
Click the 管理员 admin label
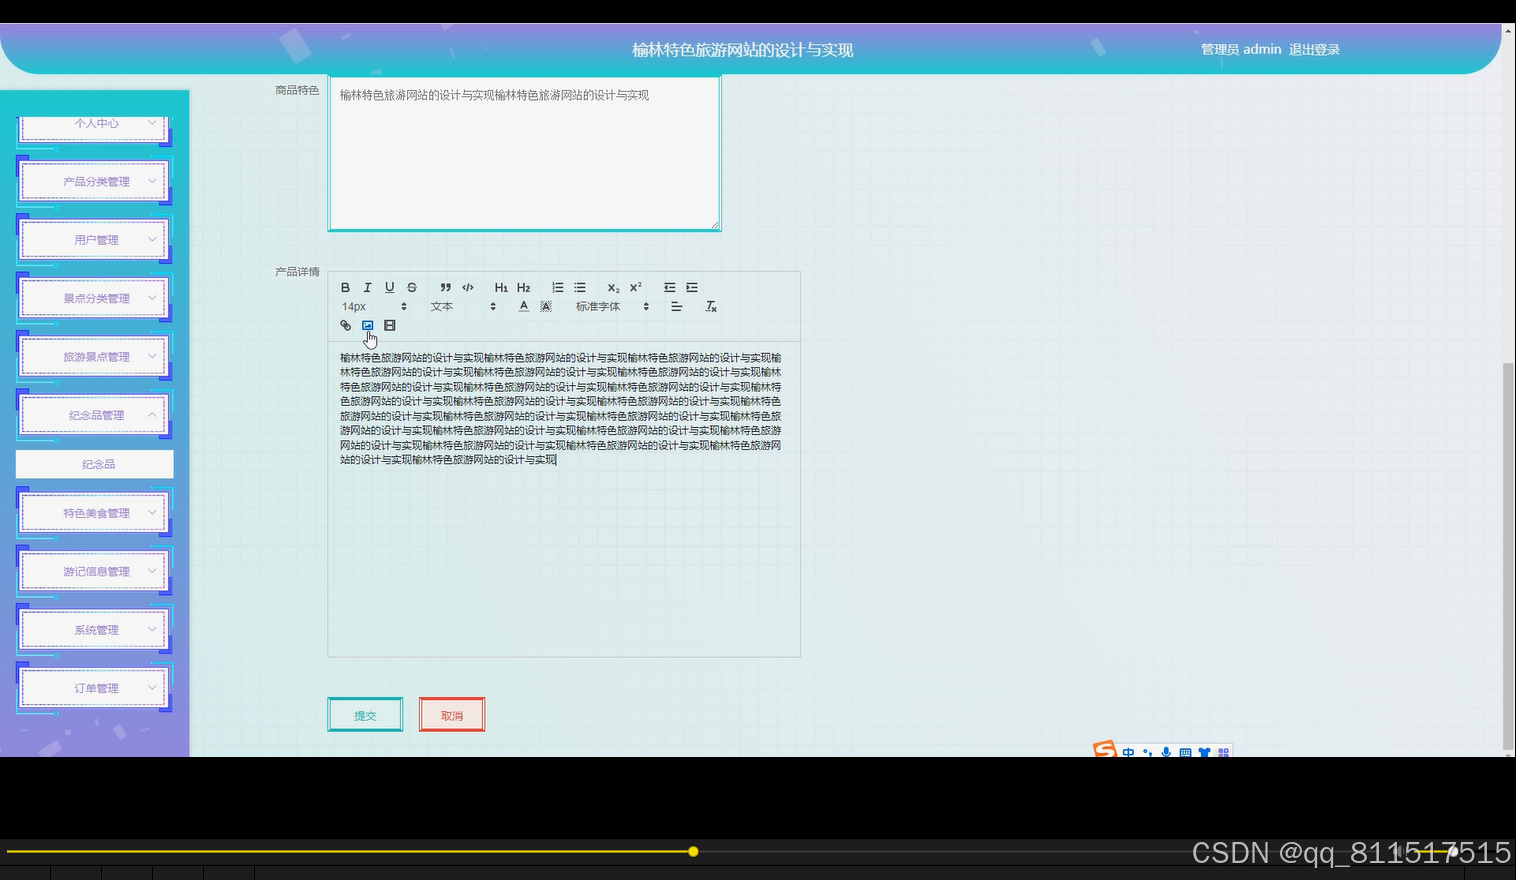tap(1241, 49)
